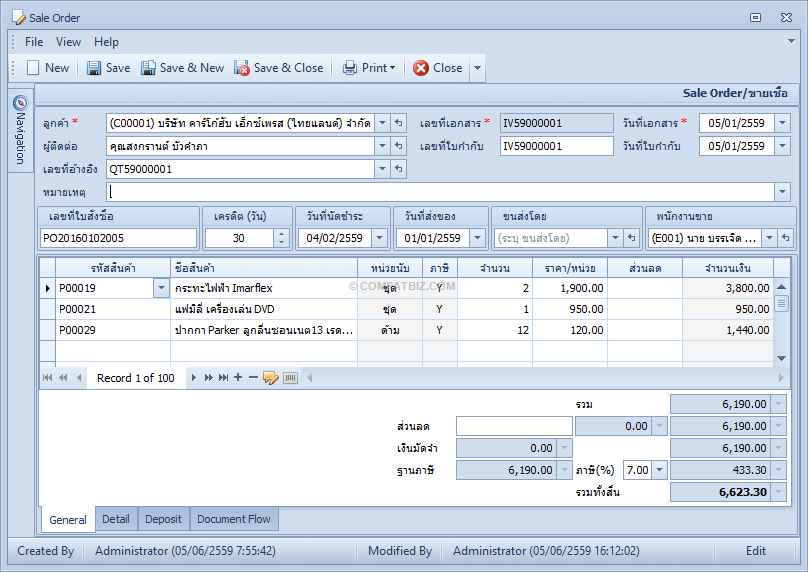Viewport: 808px width, 572px height.
Task: Click the edit record icon in the navigator
Action: (271, 378)
